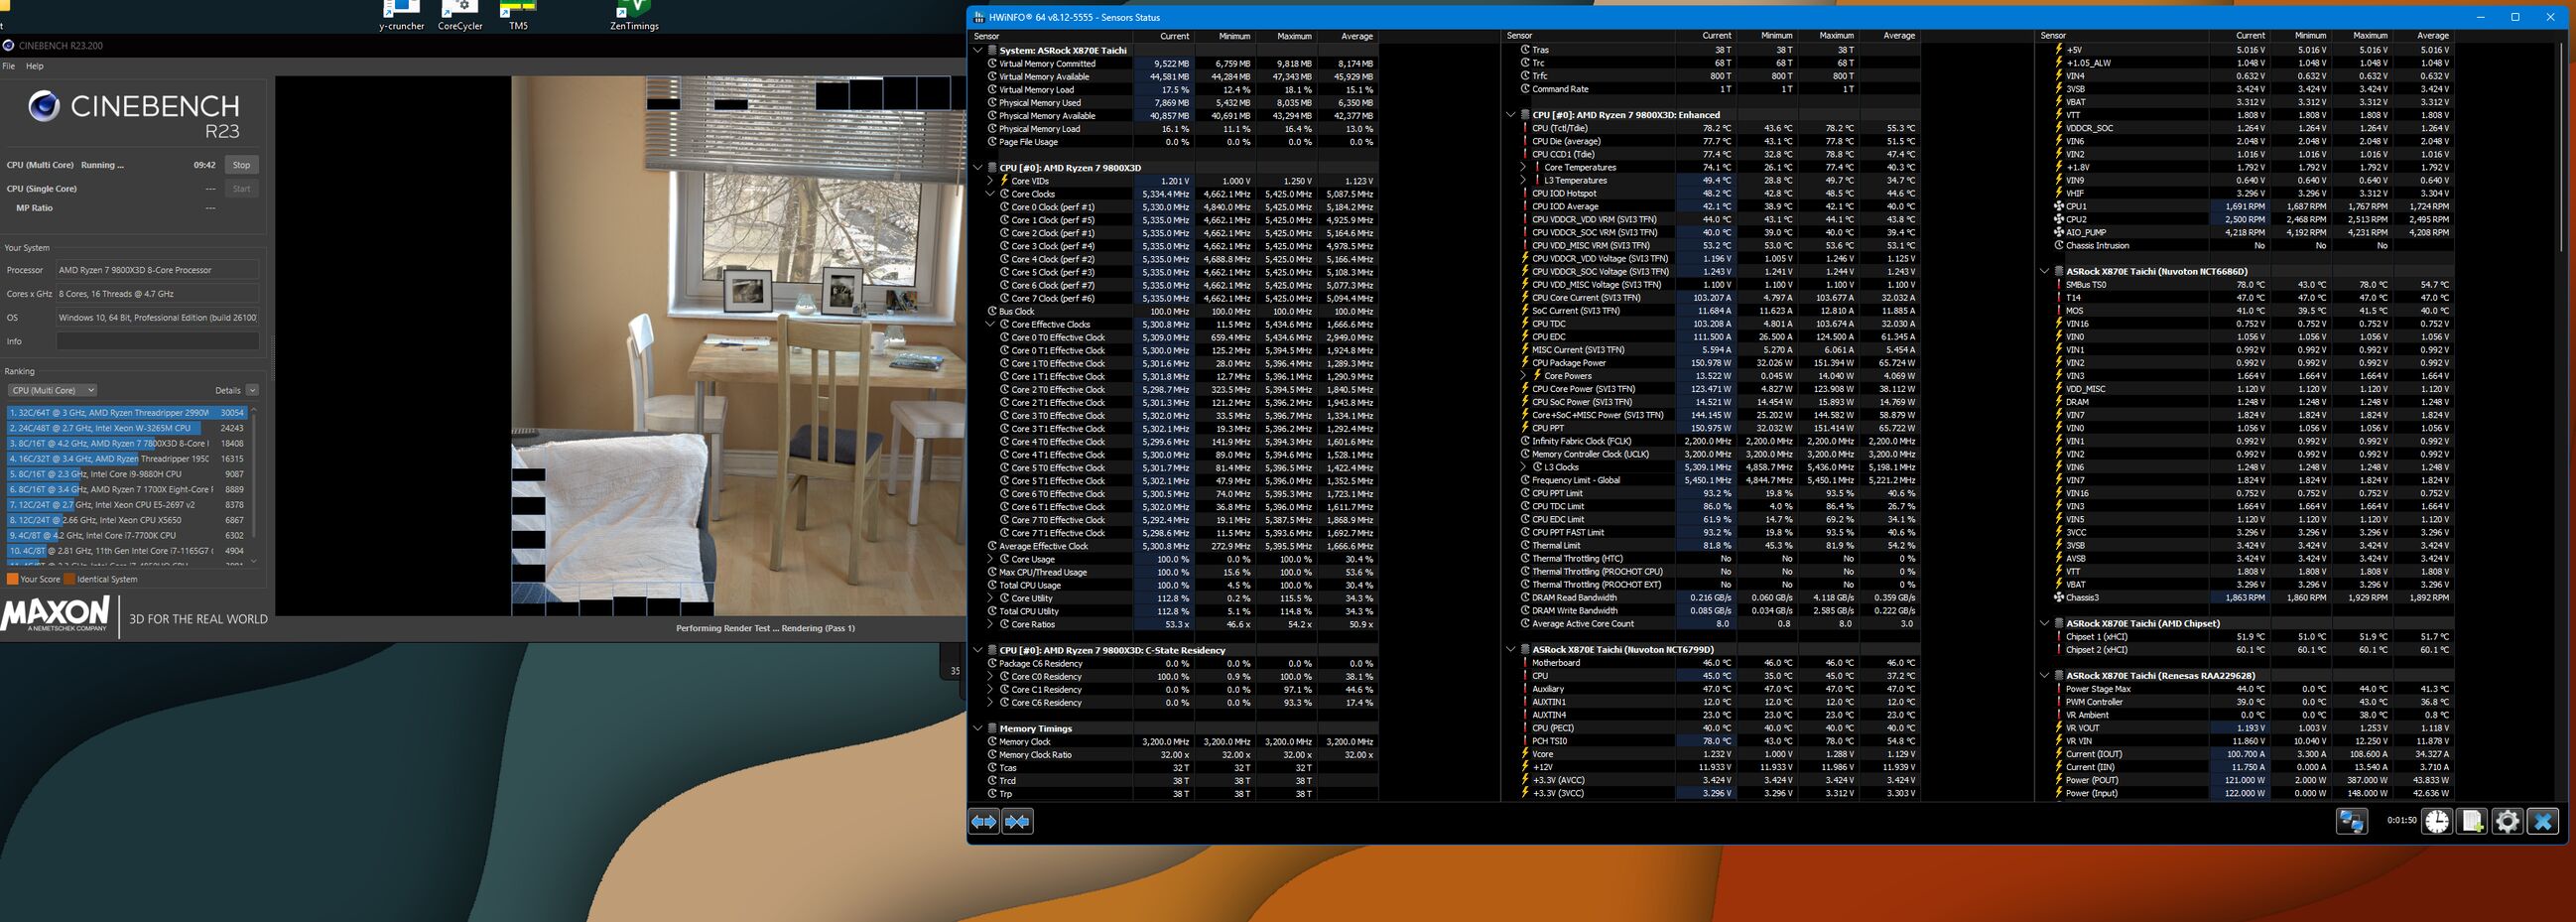Image resolution: width=2576 pixels, height=922 pixels.
Task: Open HWiNFO sensor settings gear
Action: pos(2507,821)
